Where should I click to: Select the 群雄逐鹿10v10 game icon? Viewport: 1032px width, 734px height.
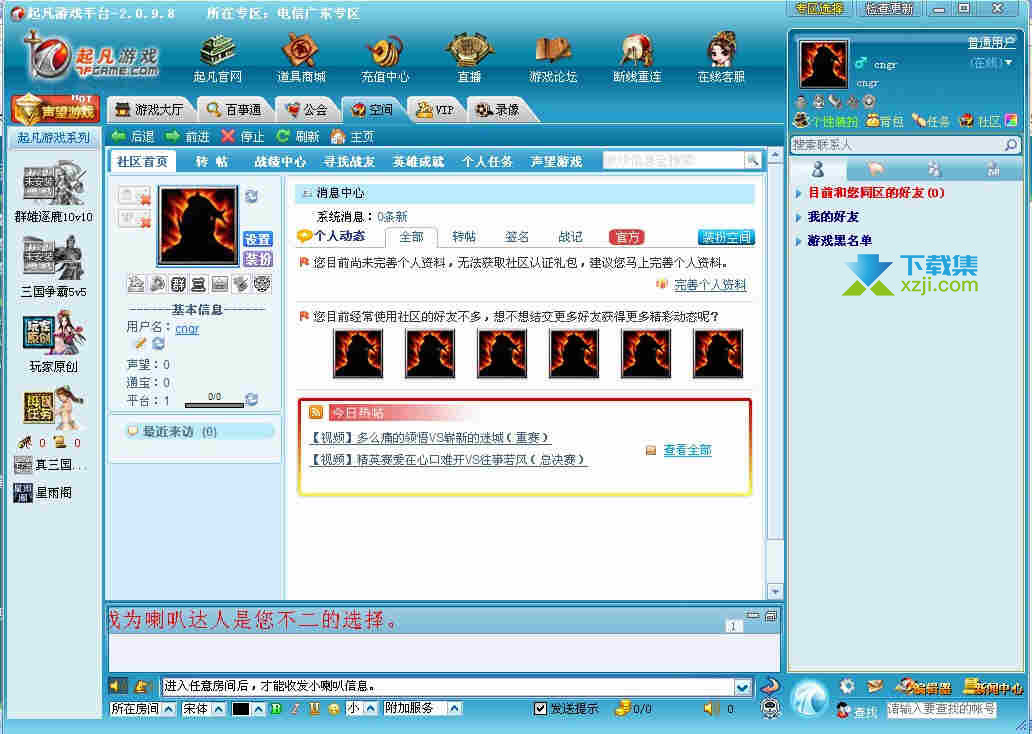(54, 192)
